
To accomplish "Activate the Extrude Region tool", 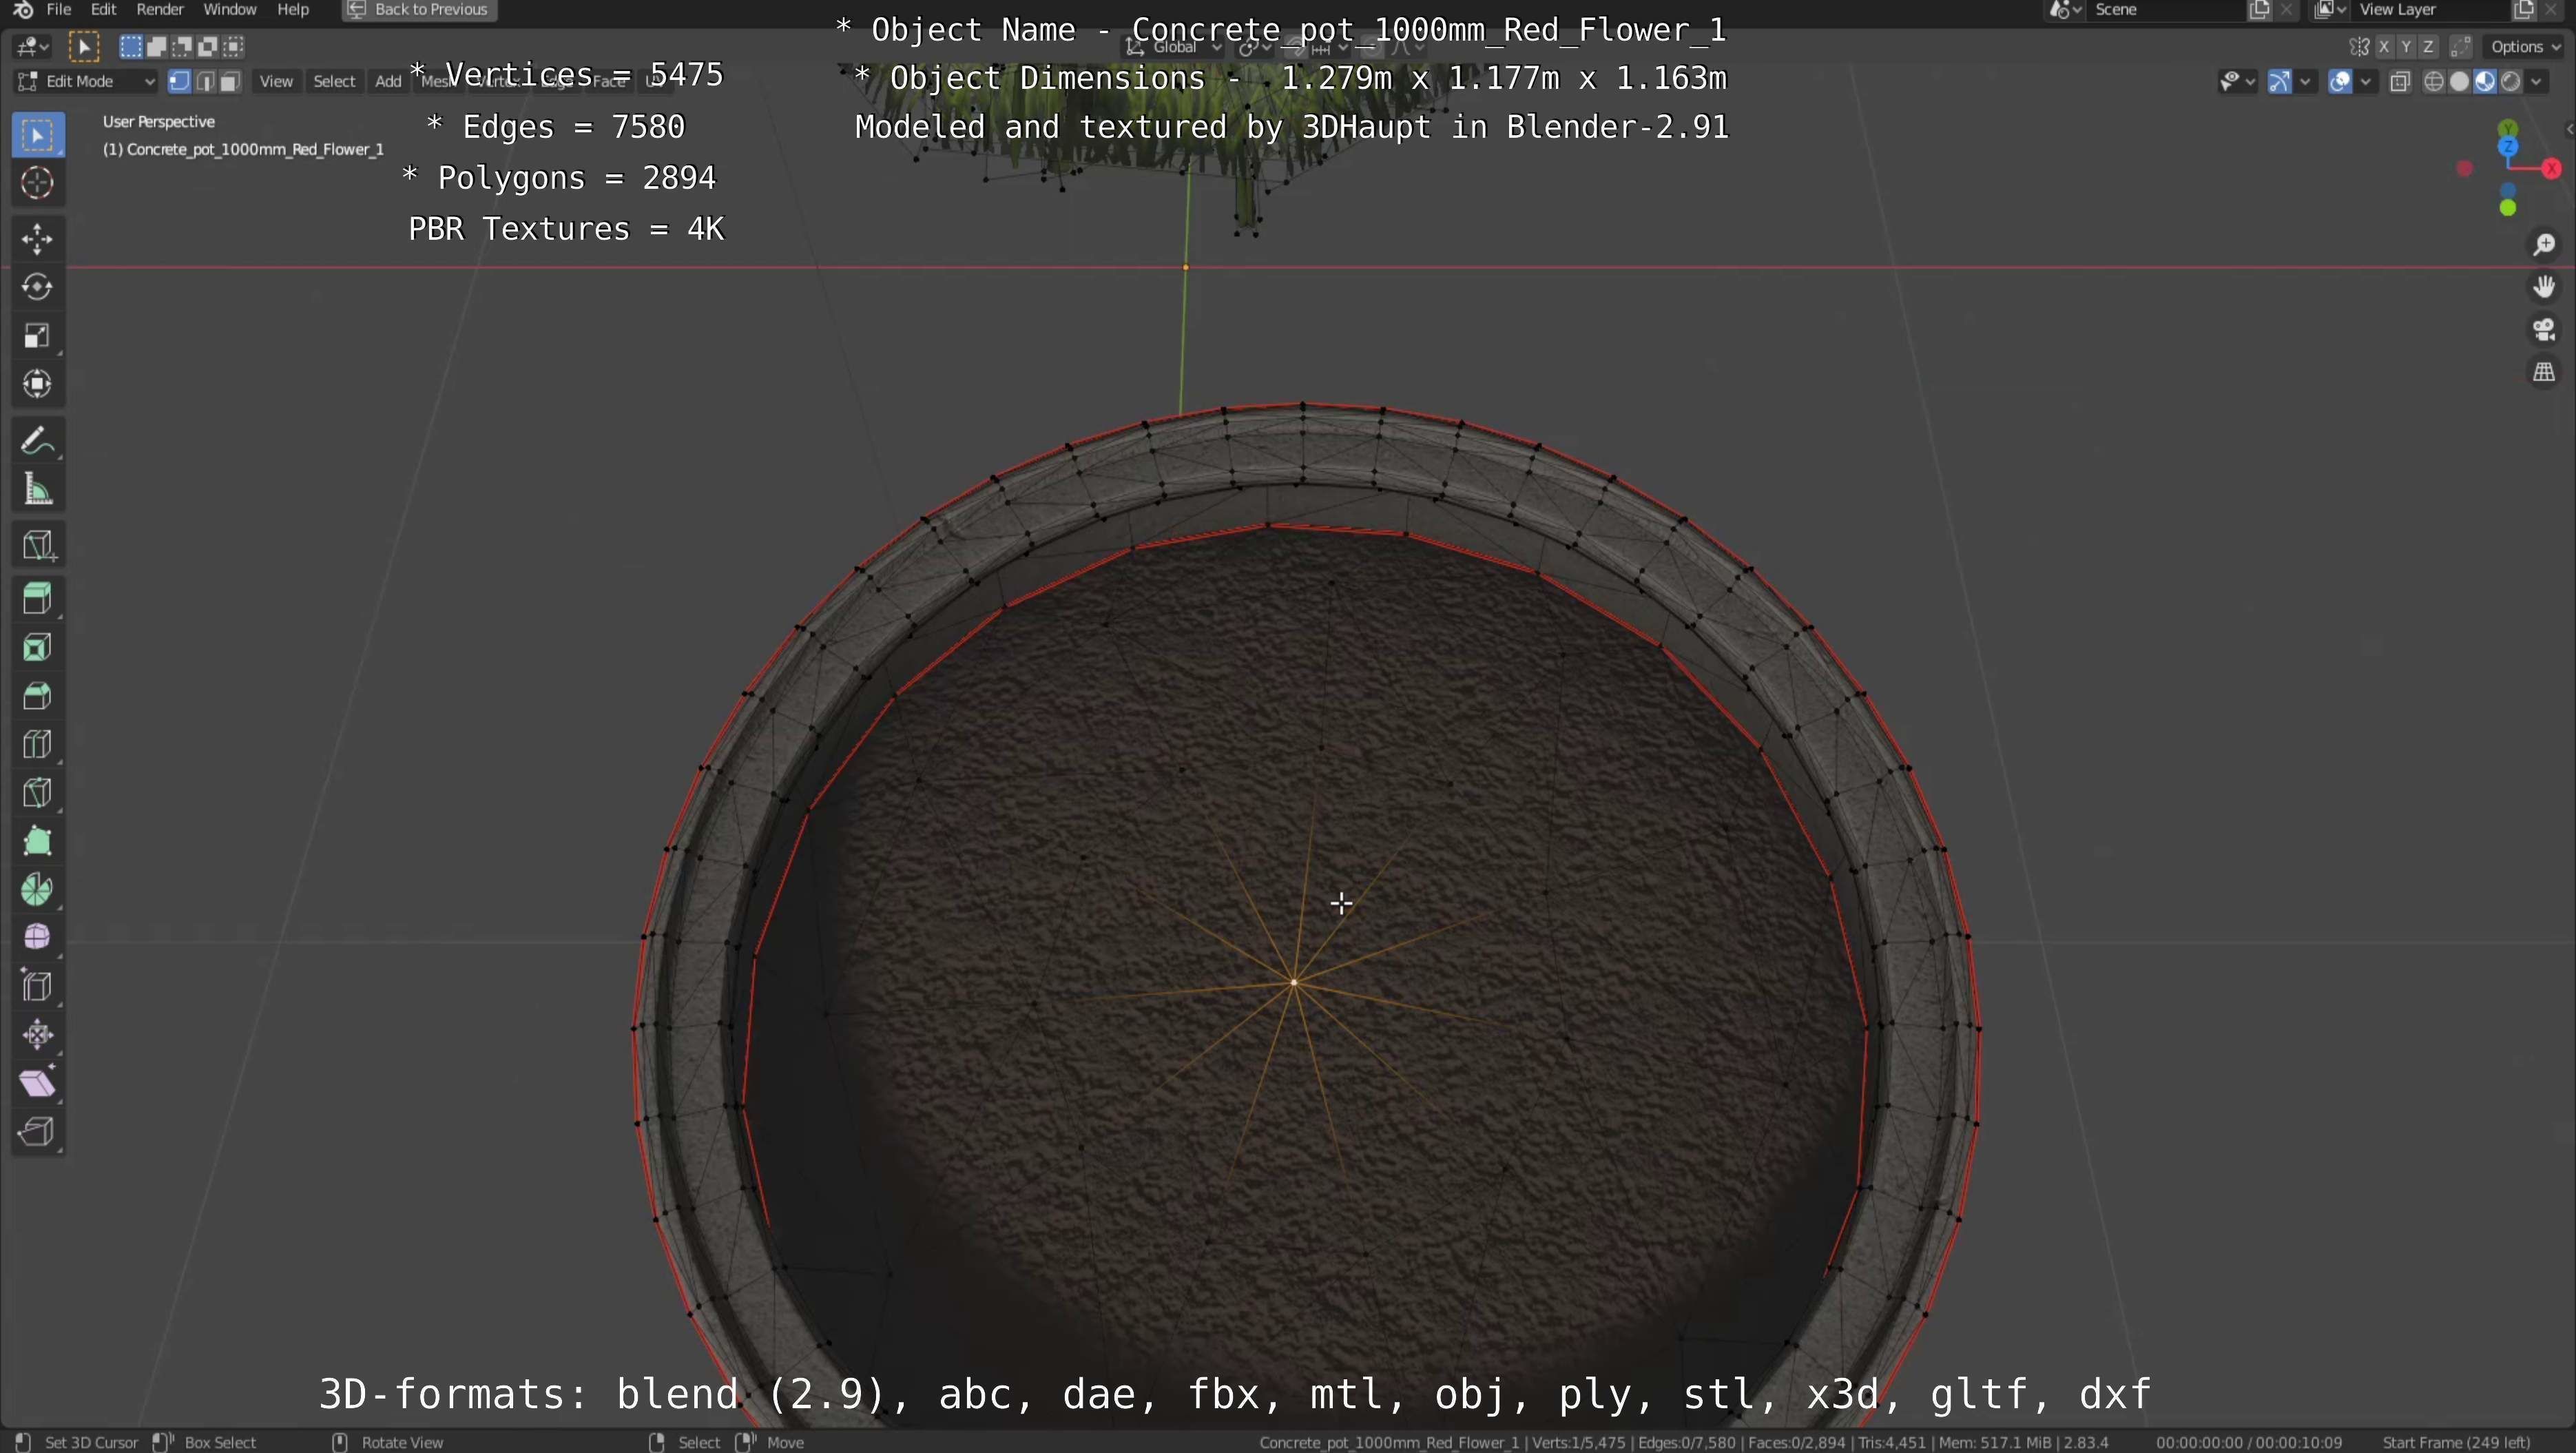I will pos(38,599).
